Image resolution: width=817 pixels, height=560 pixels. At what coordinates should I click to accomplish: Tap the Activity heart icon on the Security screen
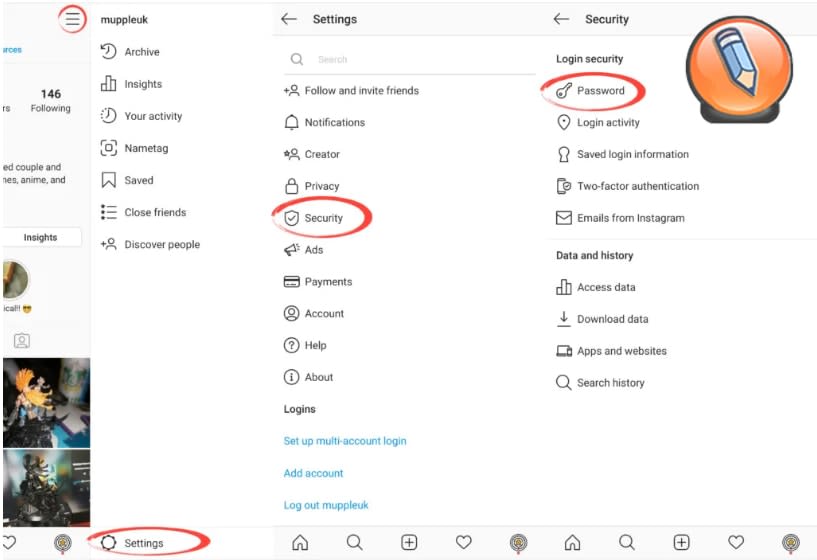pos(736,542)
